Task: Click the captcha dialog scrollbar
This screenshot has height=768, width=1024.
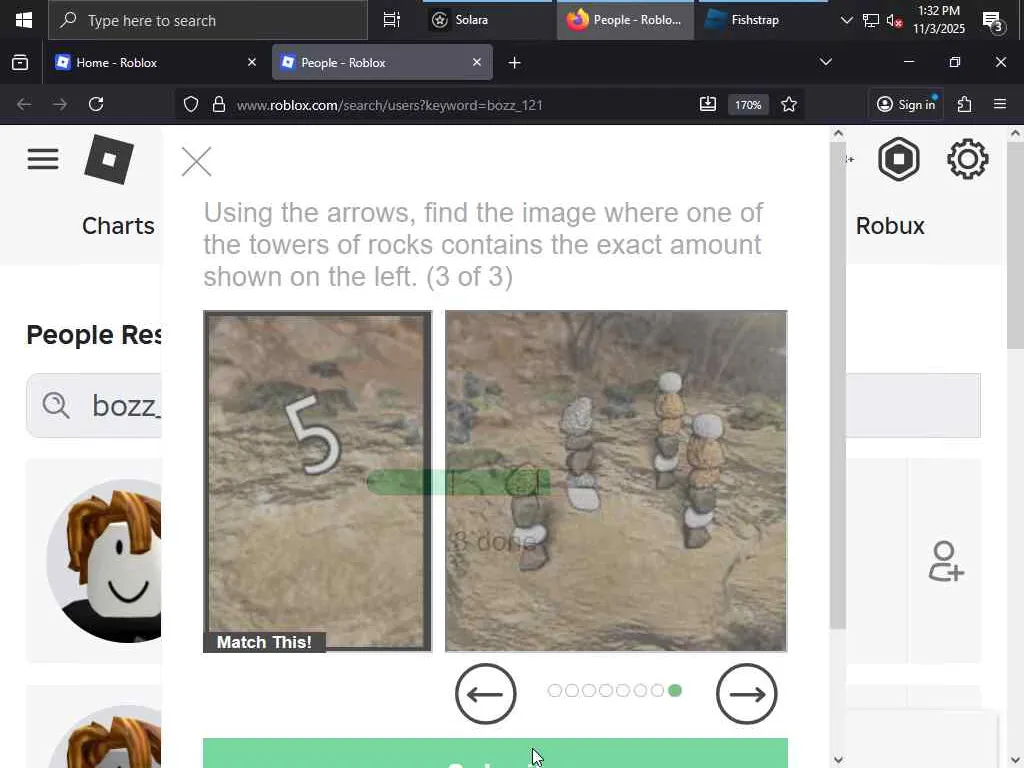Action: tap(838, 385)
